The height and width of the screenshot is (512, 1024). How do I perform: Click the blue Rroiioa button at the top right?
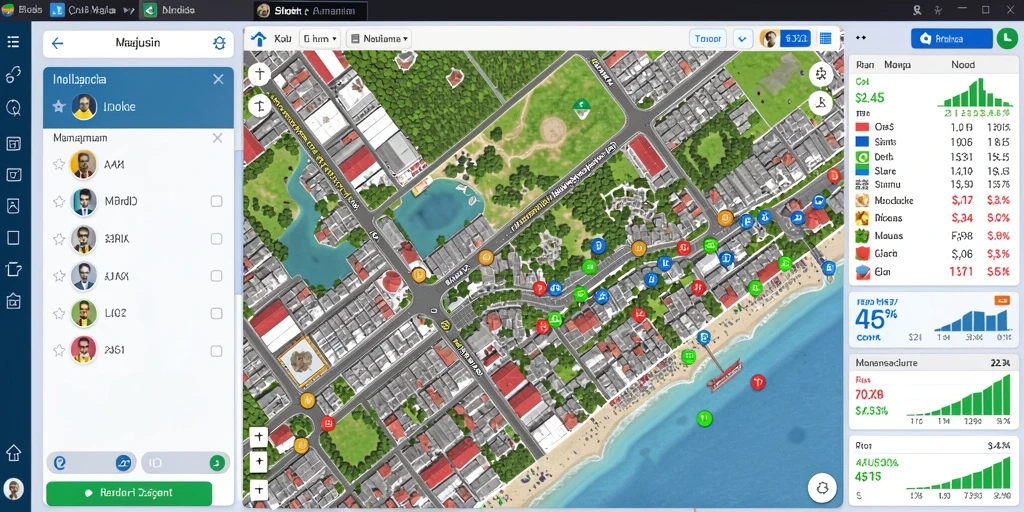coord(951,39)
